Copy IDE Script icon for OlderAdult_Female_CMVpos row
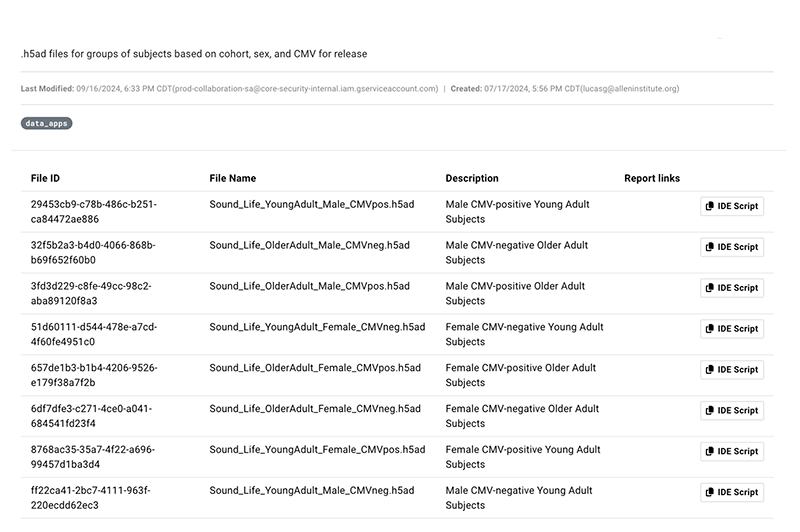This screenshot has width=800, height=532. click(710, 370)
